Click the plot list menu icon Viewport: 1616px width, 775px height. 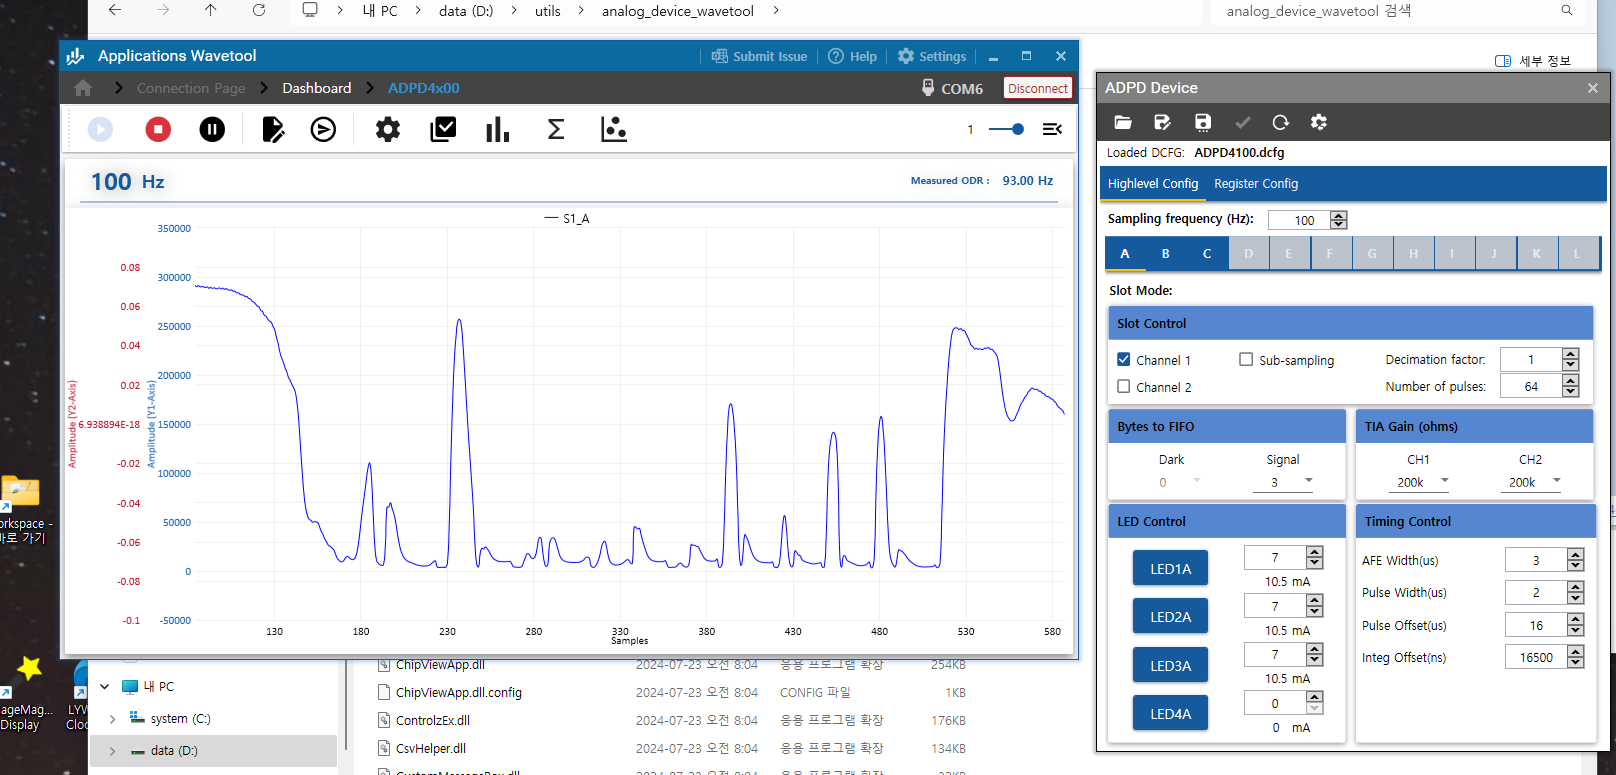click(1052, 129)
